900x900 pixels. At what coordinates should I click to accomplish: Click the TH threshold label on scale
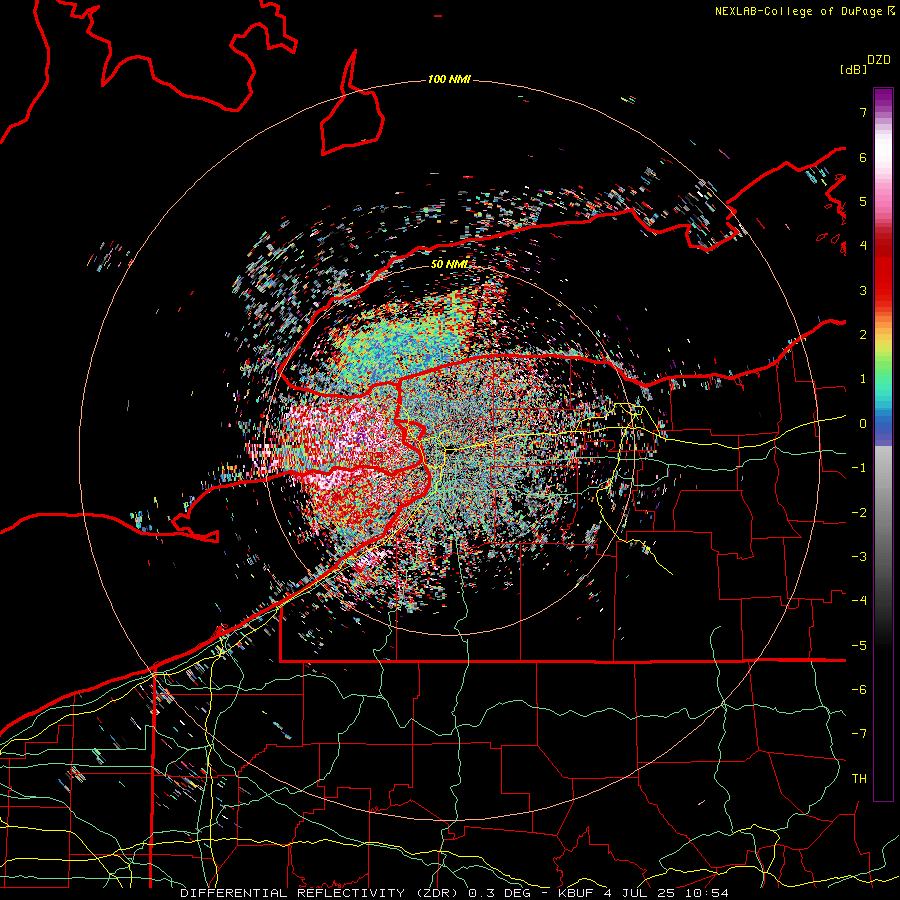[x=859, y=779]
